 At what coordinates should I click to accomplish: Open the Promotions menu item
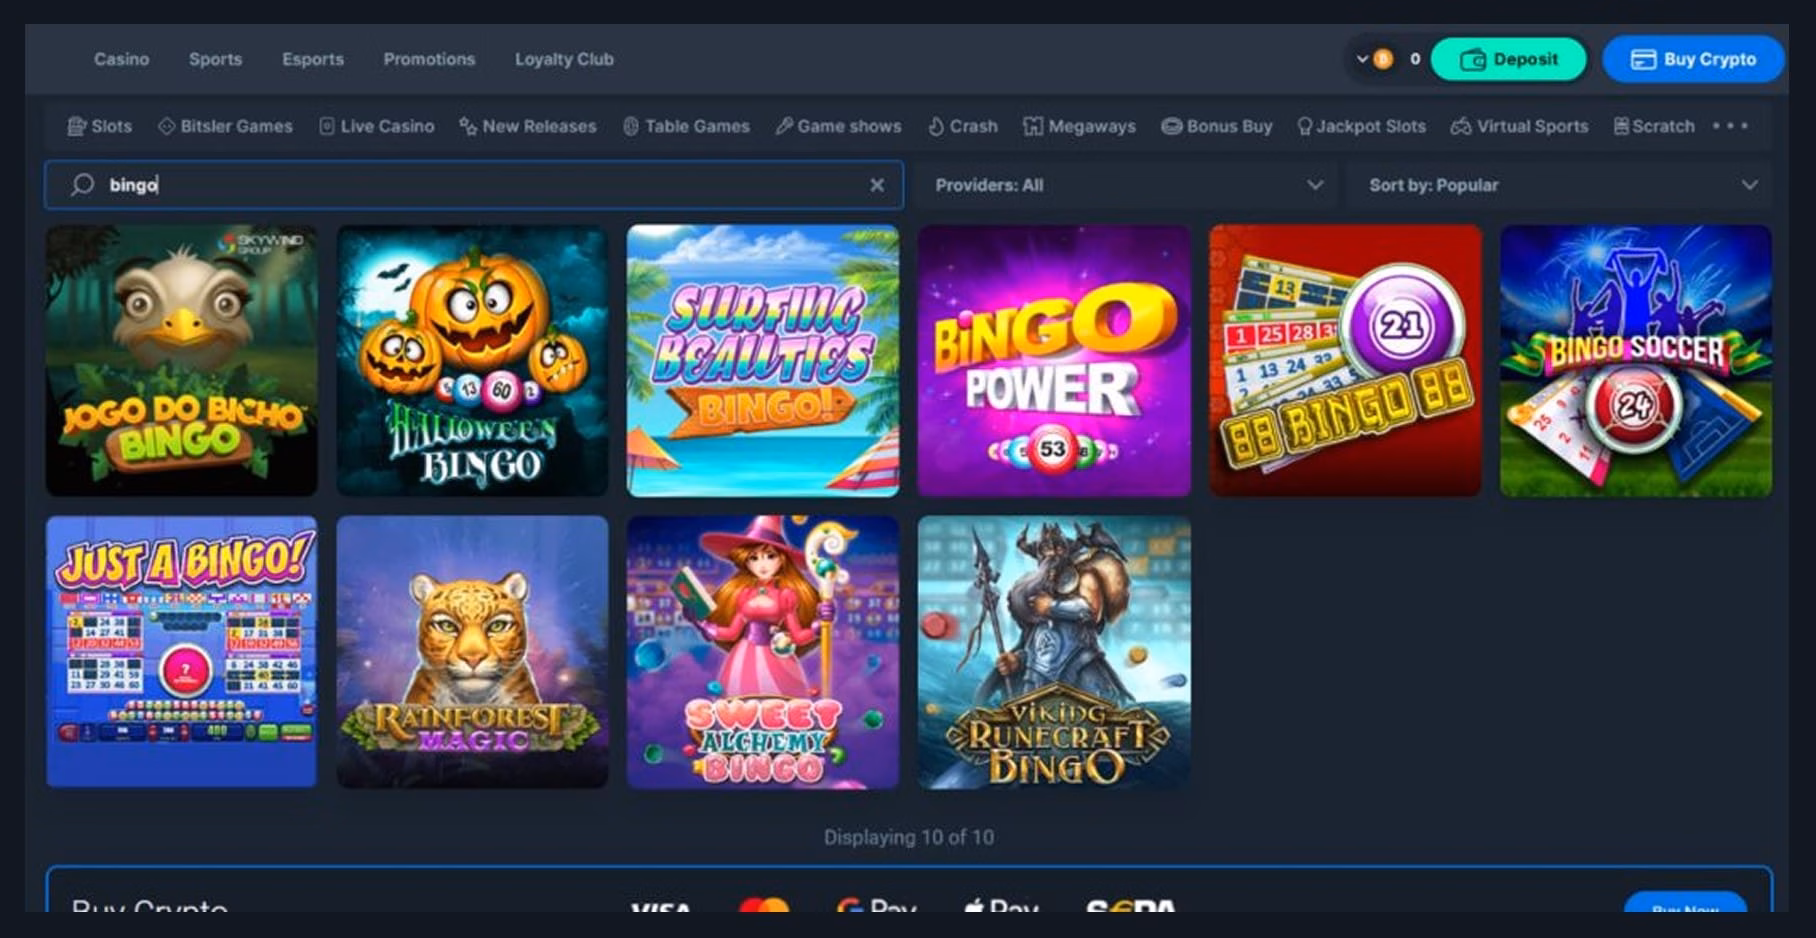pyautogui.click(x=429, y=59)
